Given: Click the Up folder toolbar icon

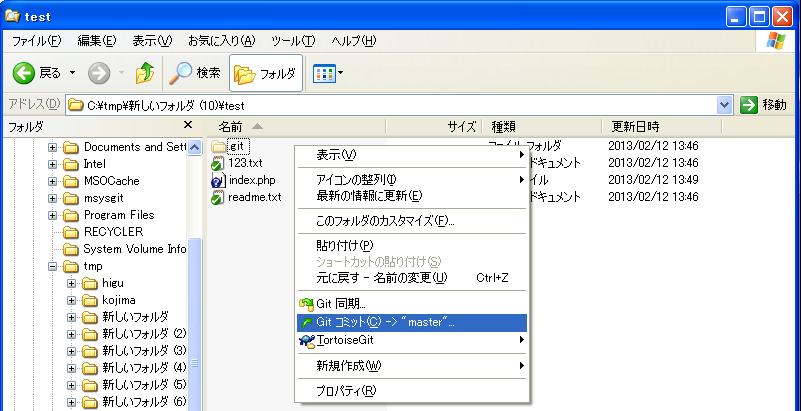Looking at the screenshot, I should 145,73.
